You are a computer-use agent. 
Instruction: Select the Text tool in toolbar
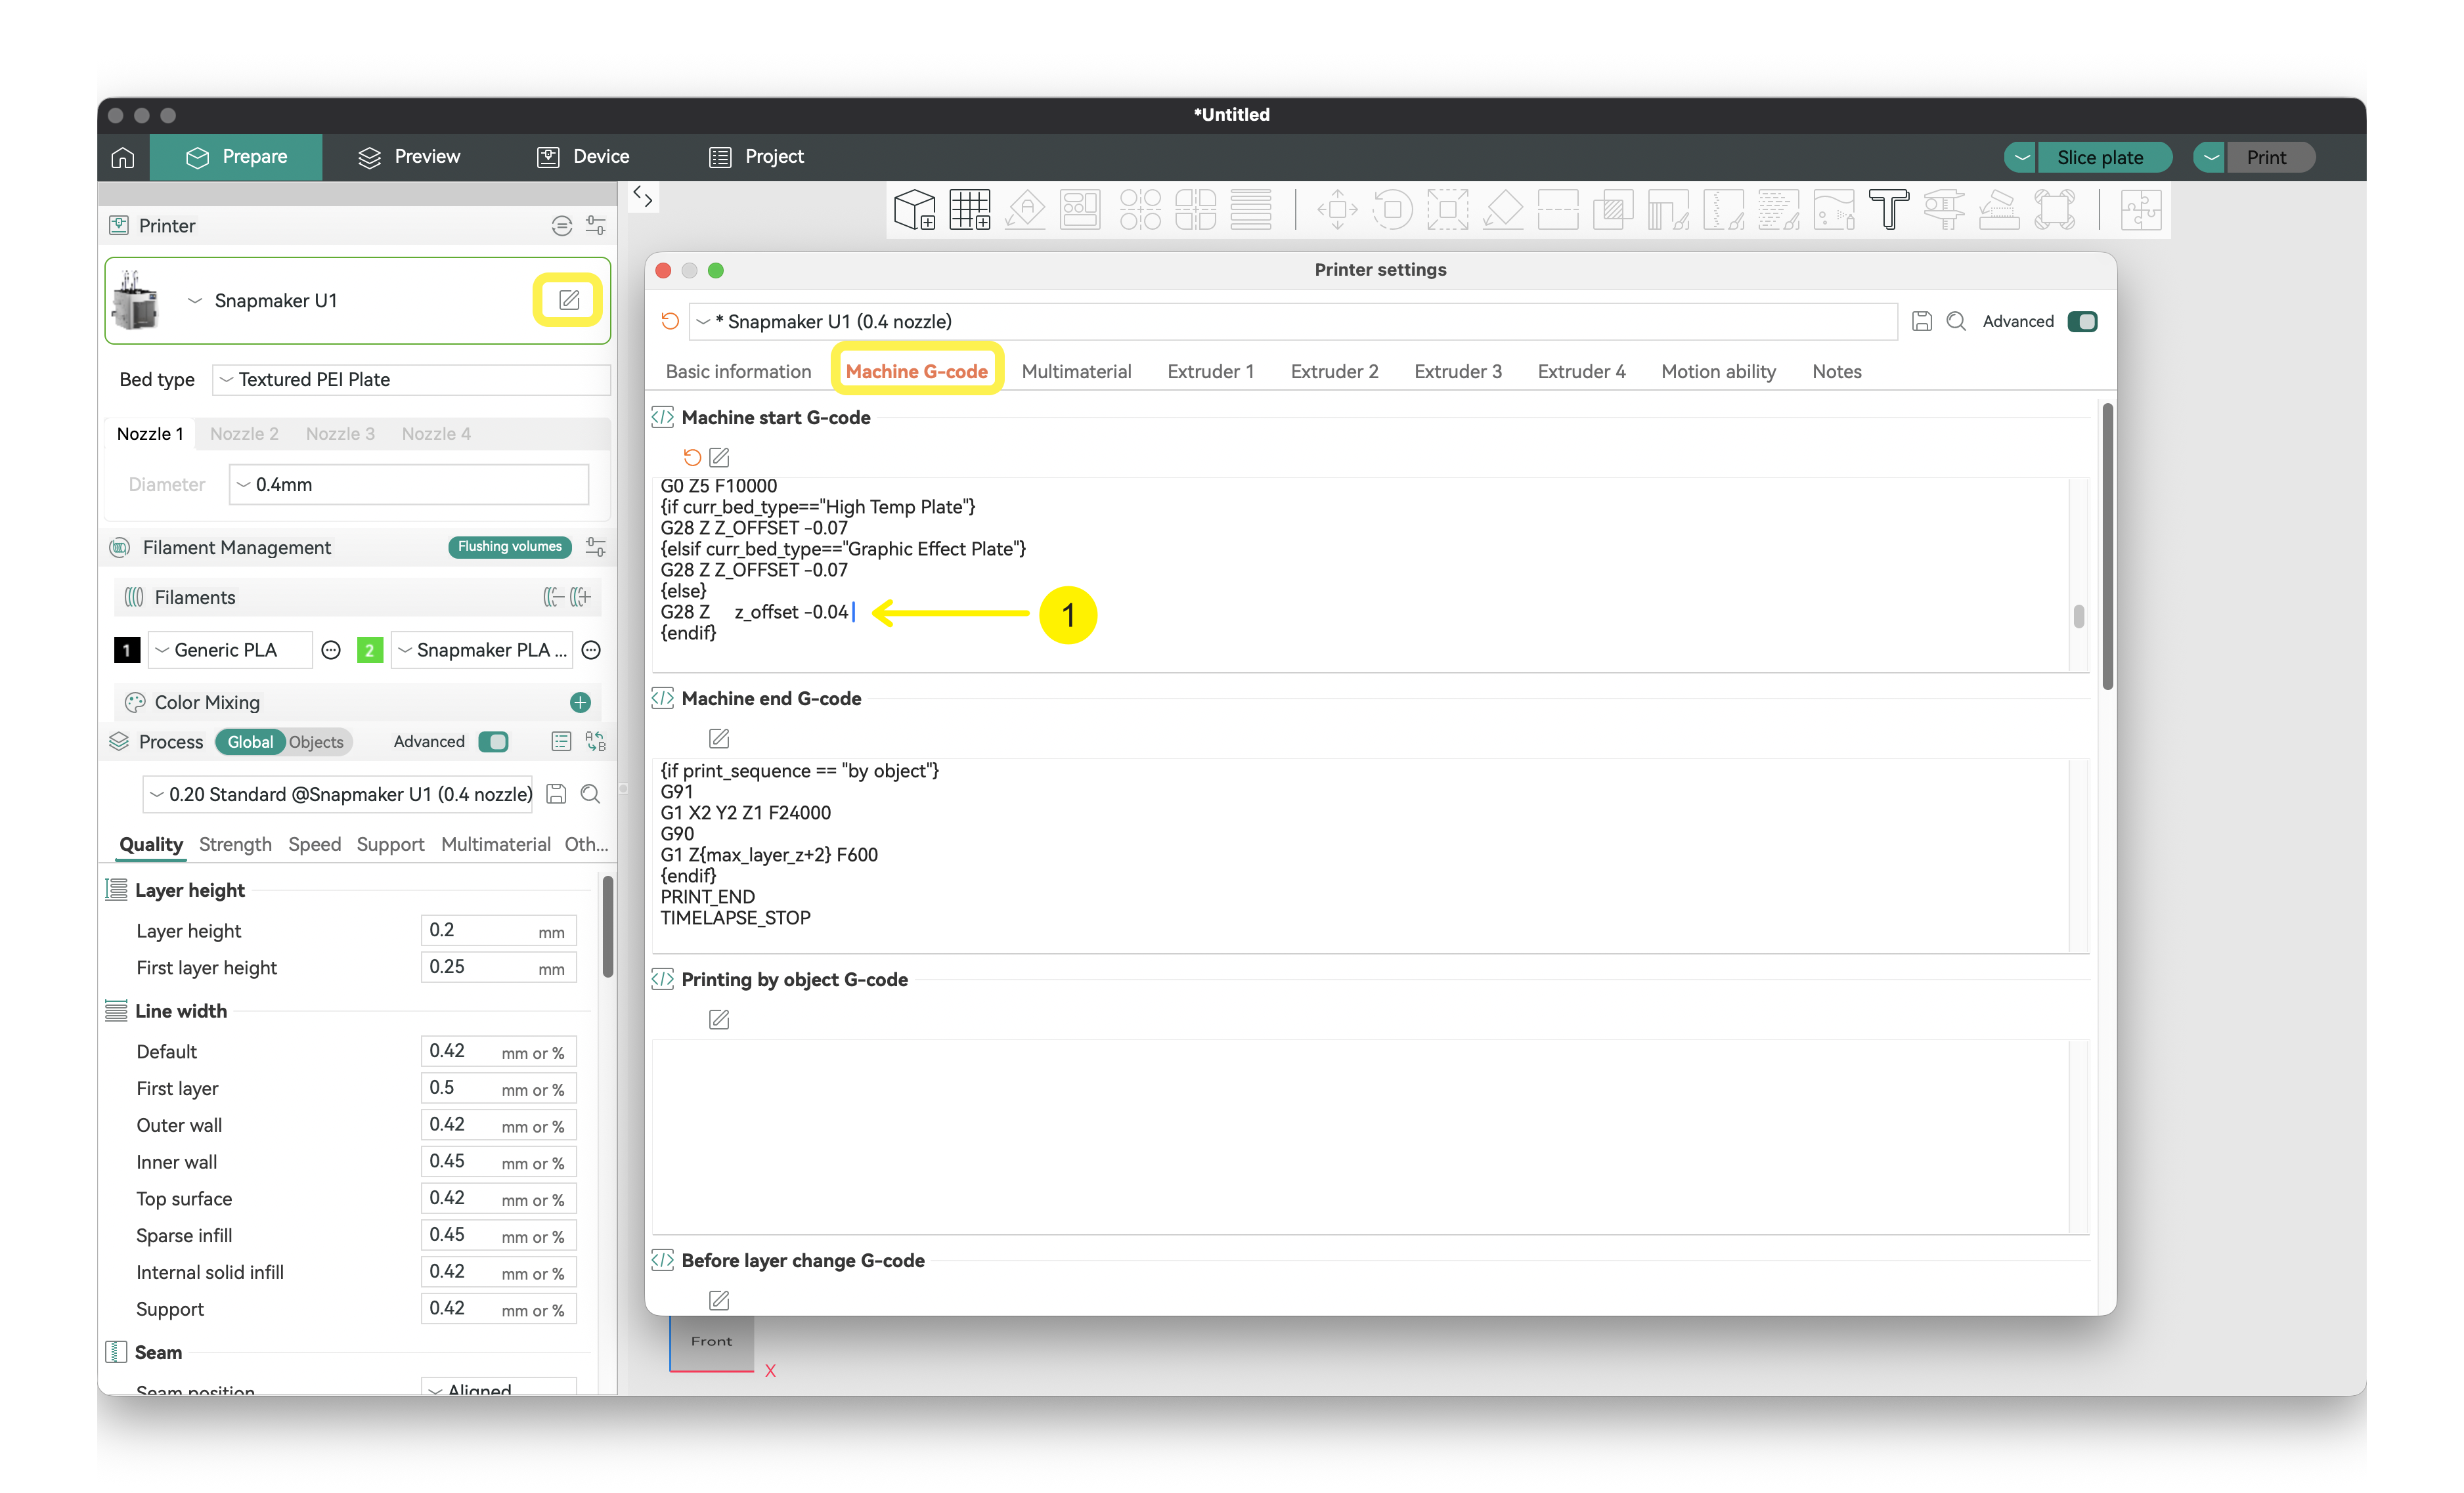pos(1889,210)
